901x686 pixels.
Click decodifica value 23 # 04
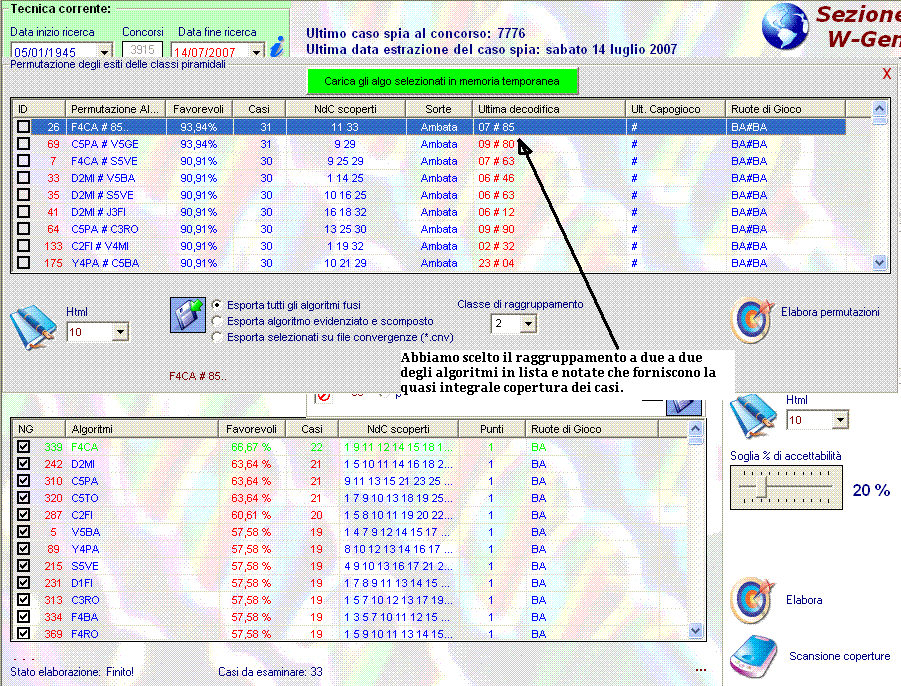(x=496, y=263)
